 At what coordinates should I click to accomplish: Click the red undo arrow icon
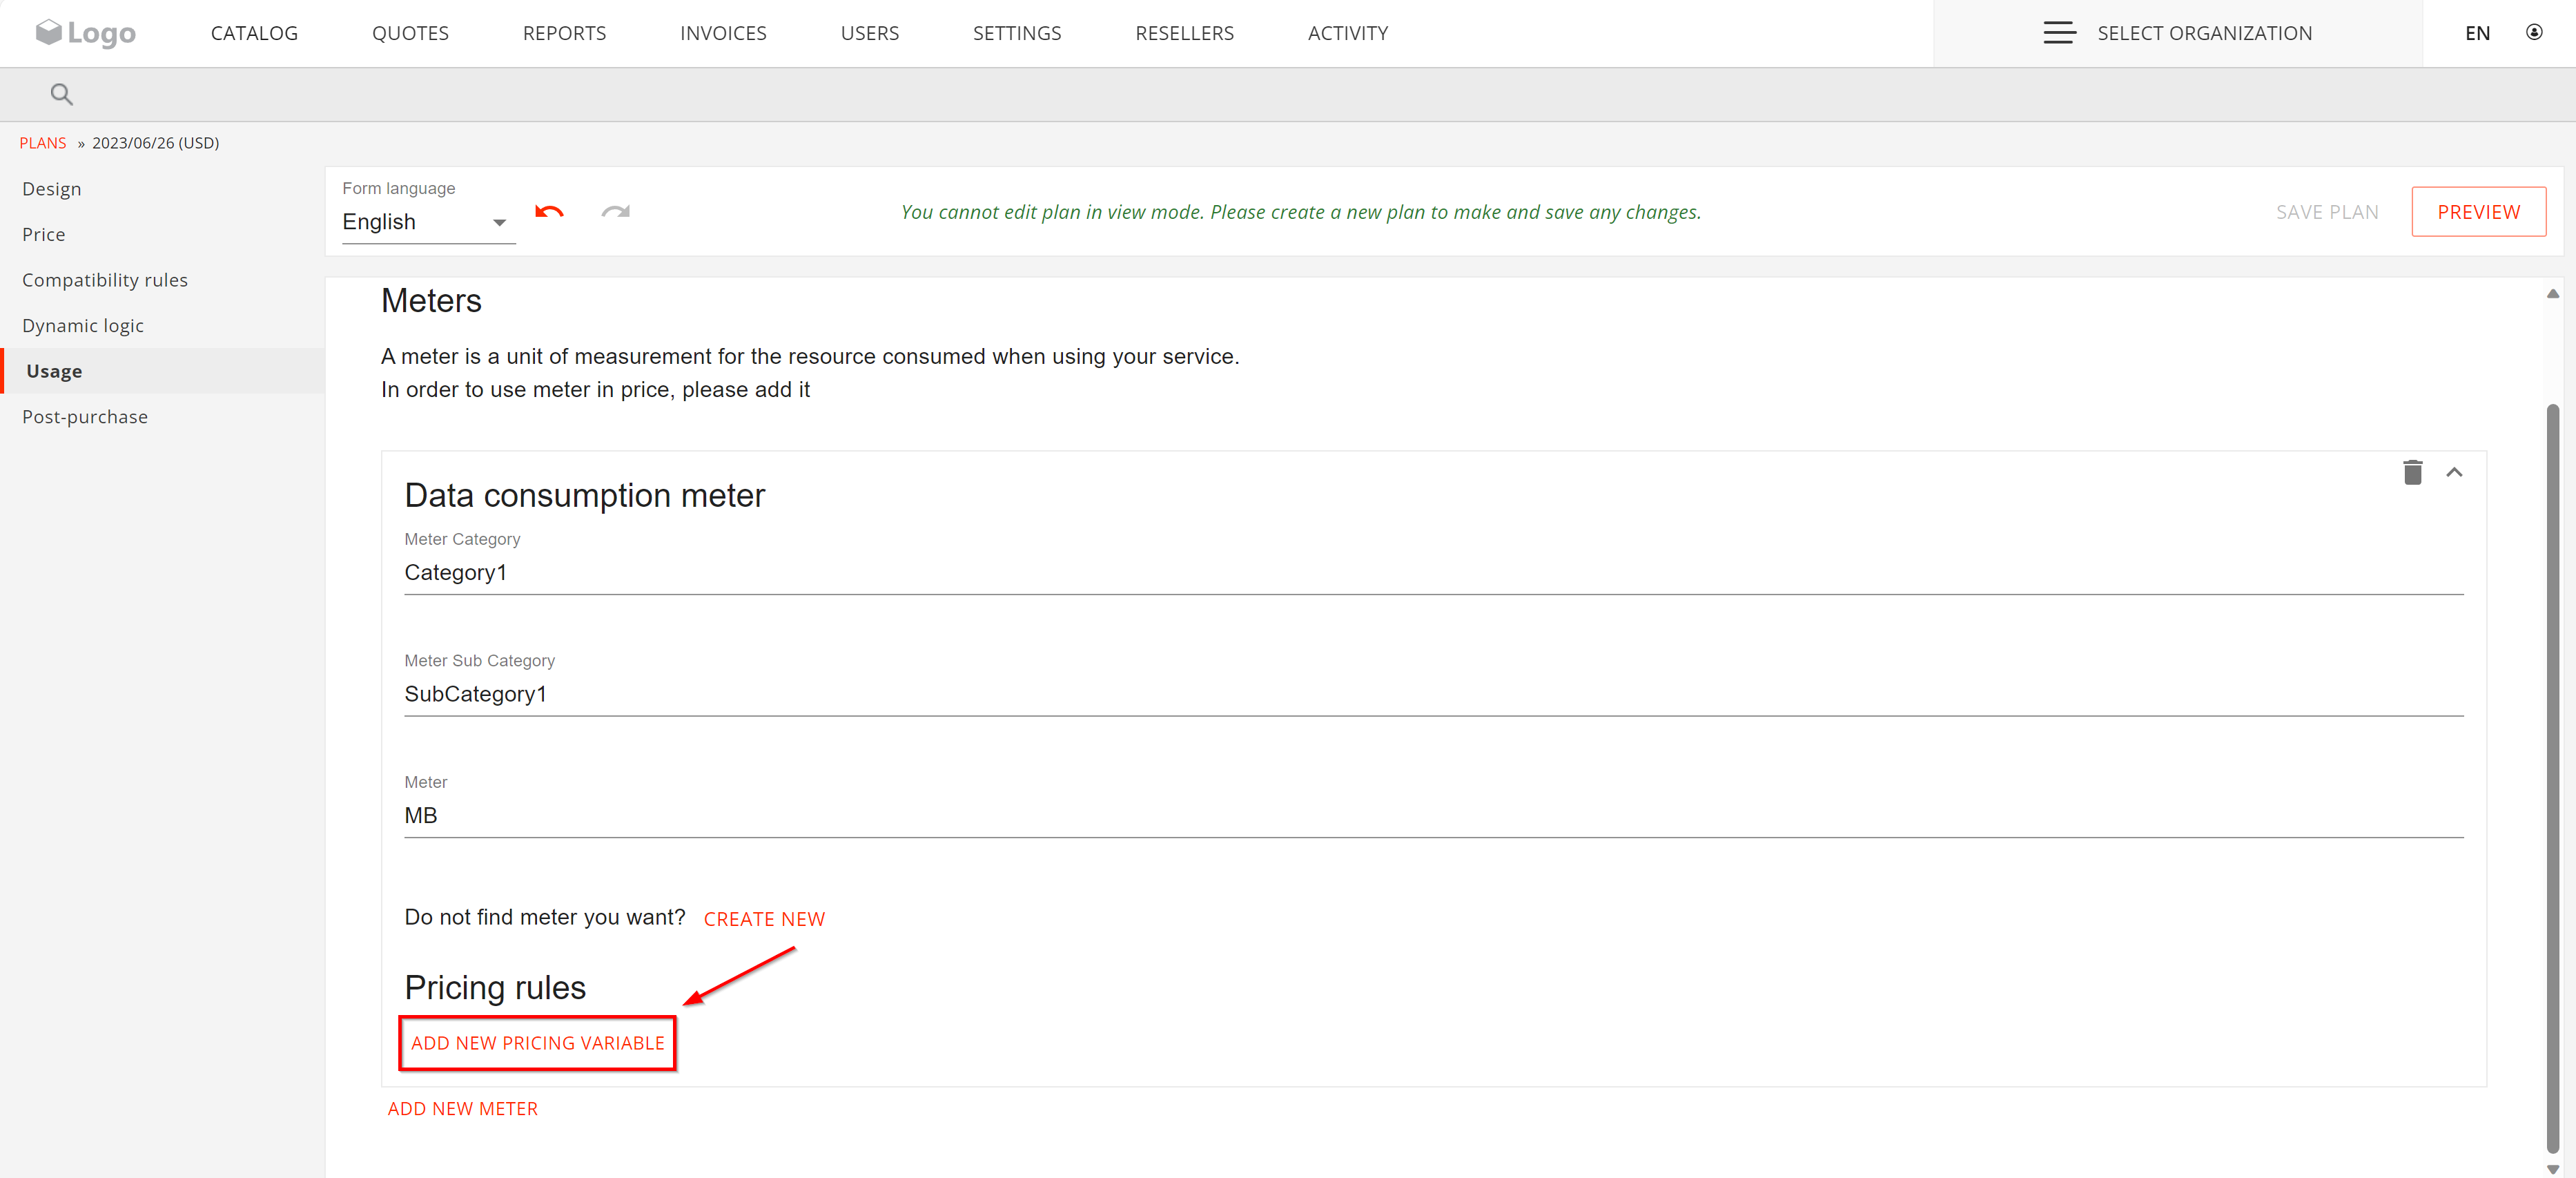click(x=549, y=212)
